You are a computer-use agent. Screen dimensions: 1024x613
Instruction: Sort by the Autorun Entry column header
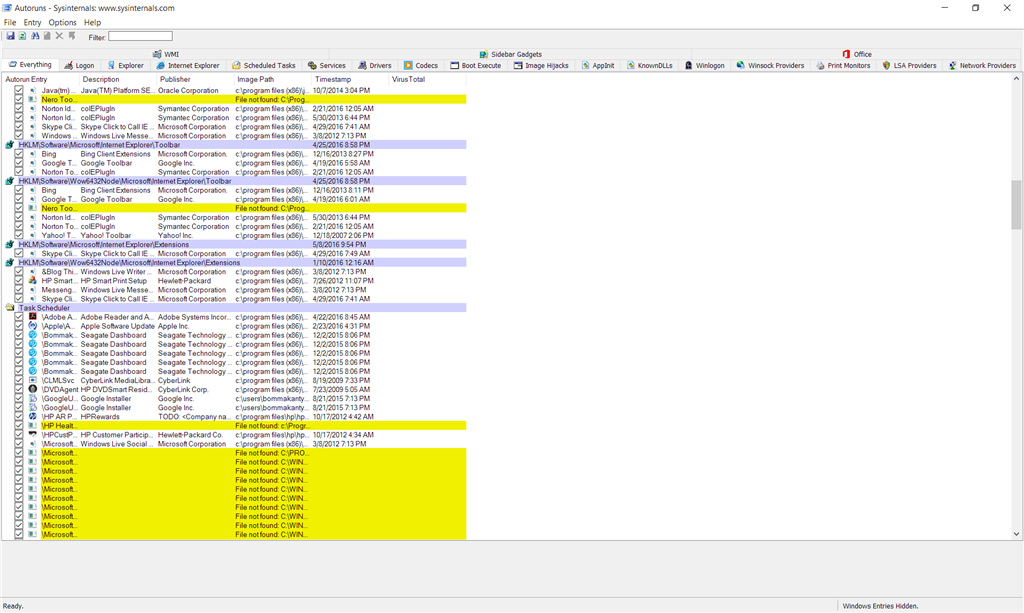[x=40, y=79]
